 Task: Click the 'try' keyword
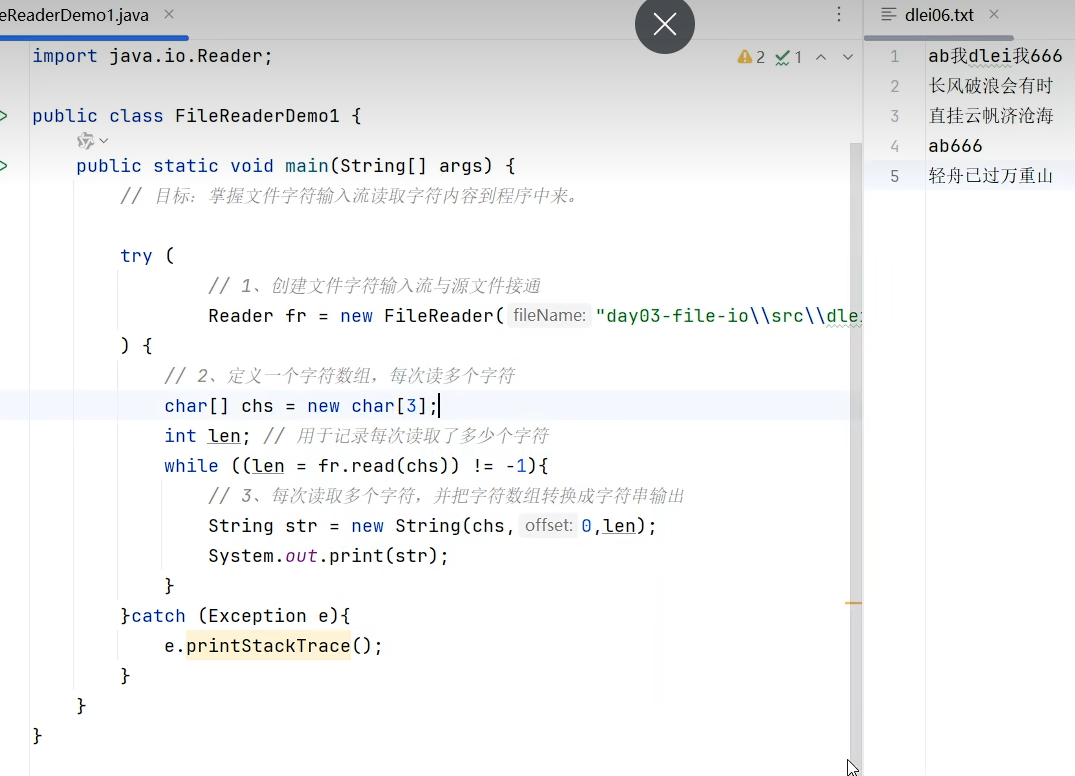(x=136, y=256)
